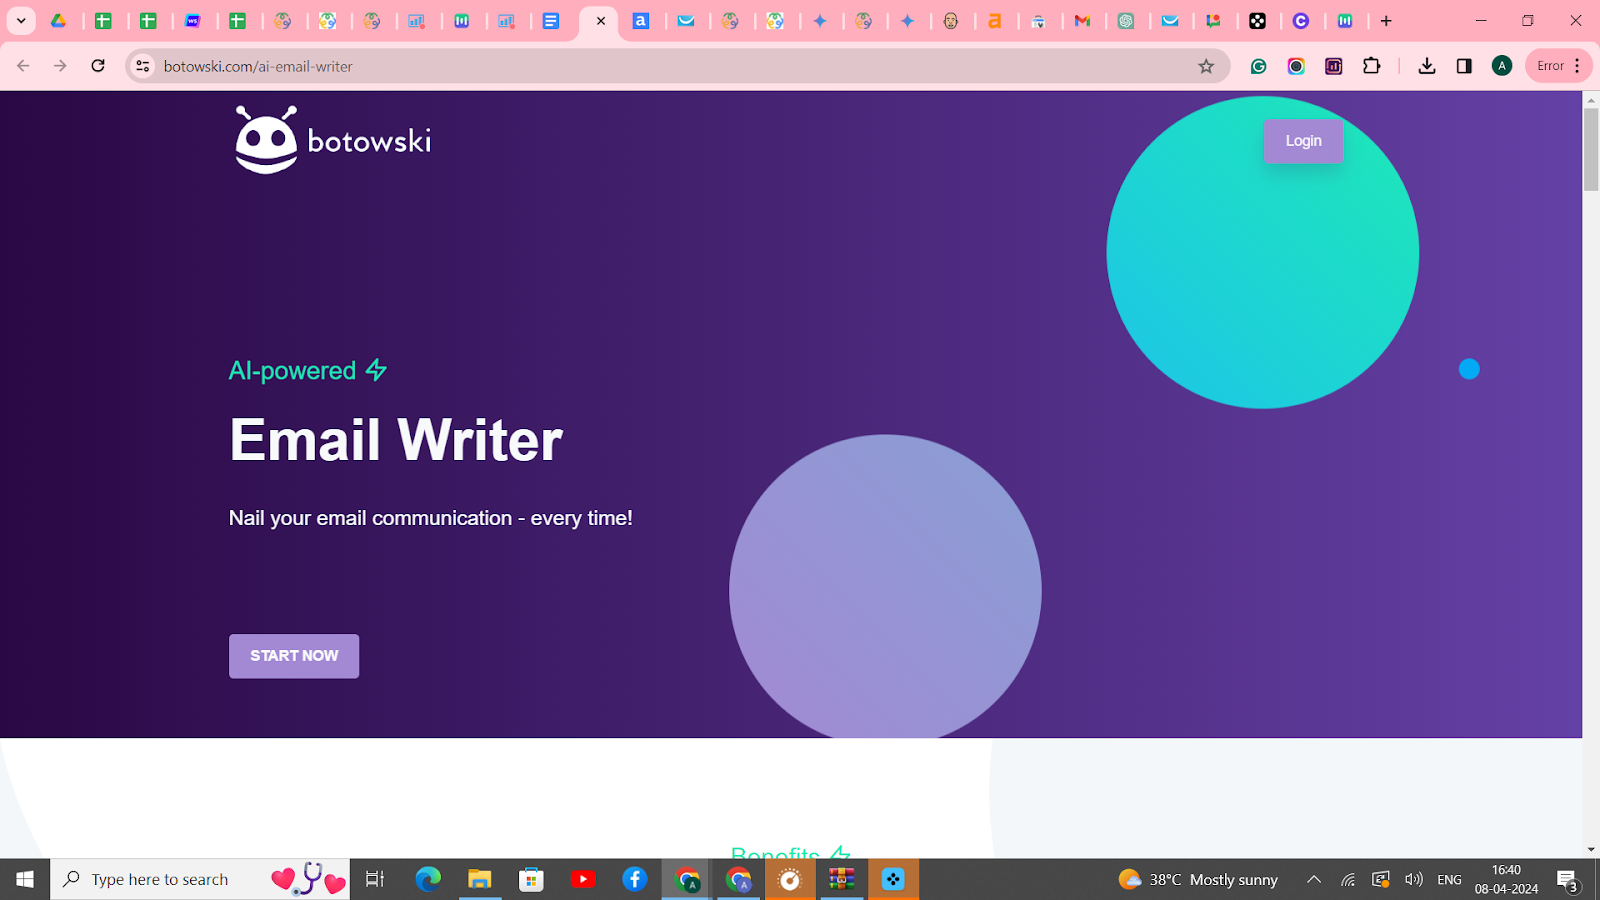This screenshot has height=900, width=1600.
Task: Open Task View on the taskbar
Action: pyautogui.click(x=375, y=879)
